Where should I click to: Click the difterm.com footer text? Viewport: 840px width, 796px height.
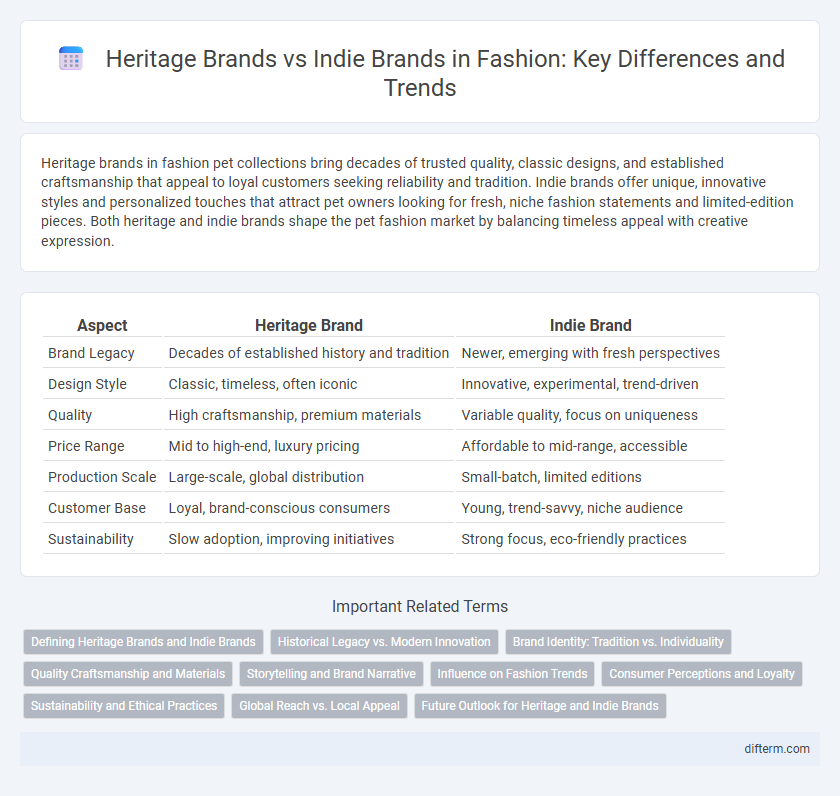pyautogui.click(x=777, y=749)
